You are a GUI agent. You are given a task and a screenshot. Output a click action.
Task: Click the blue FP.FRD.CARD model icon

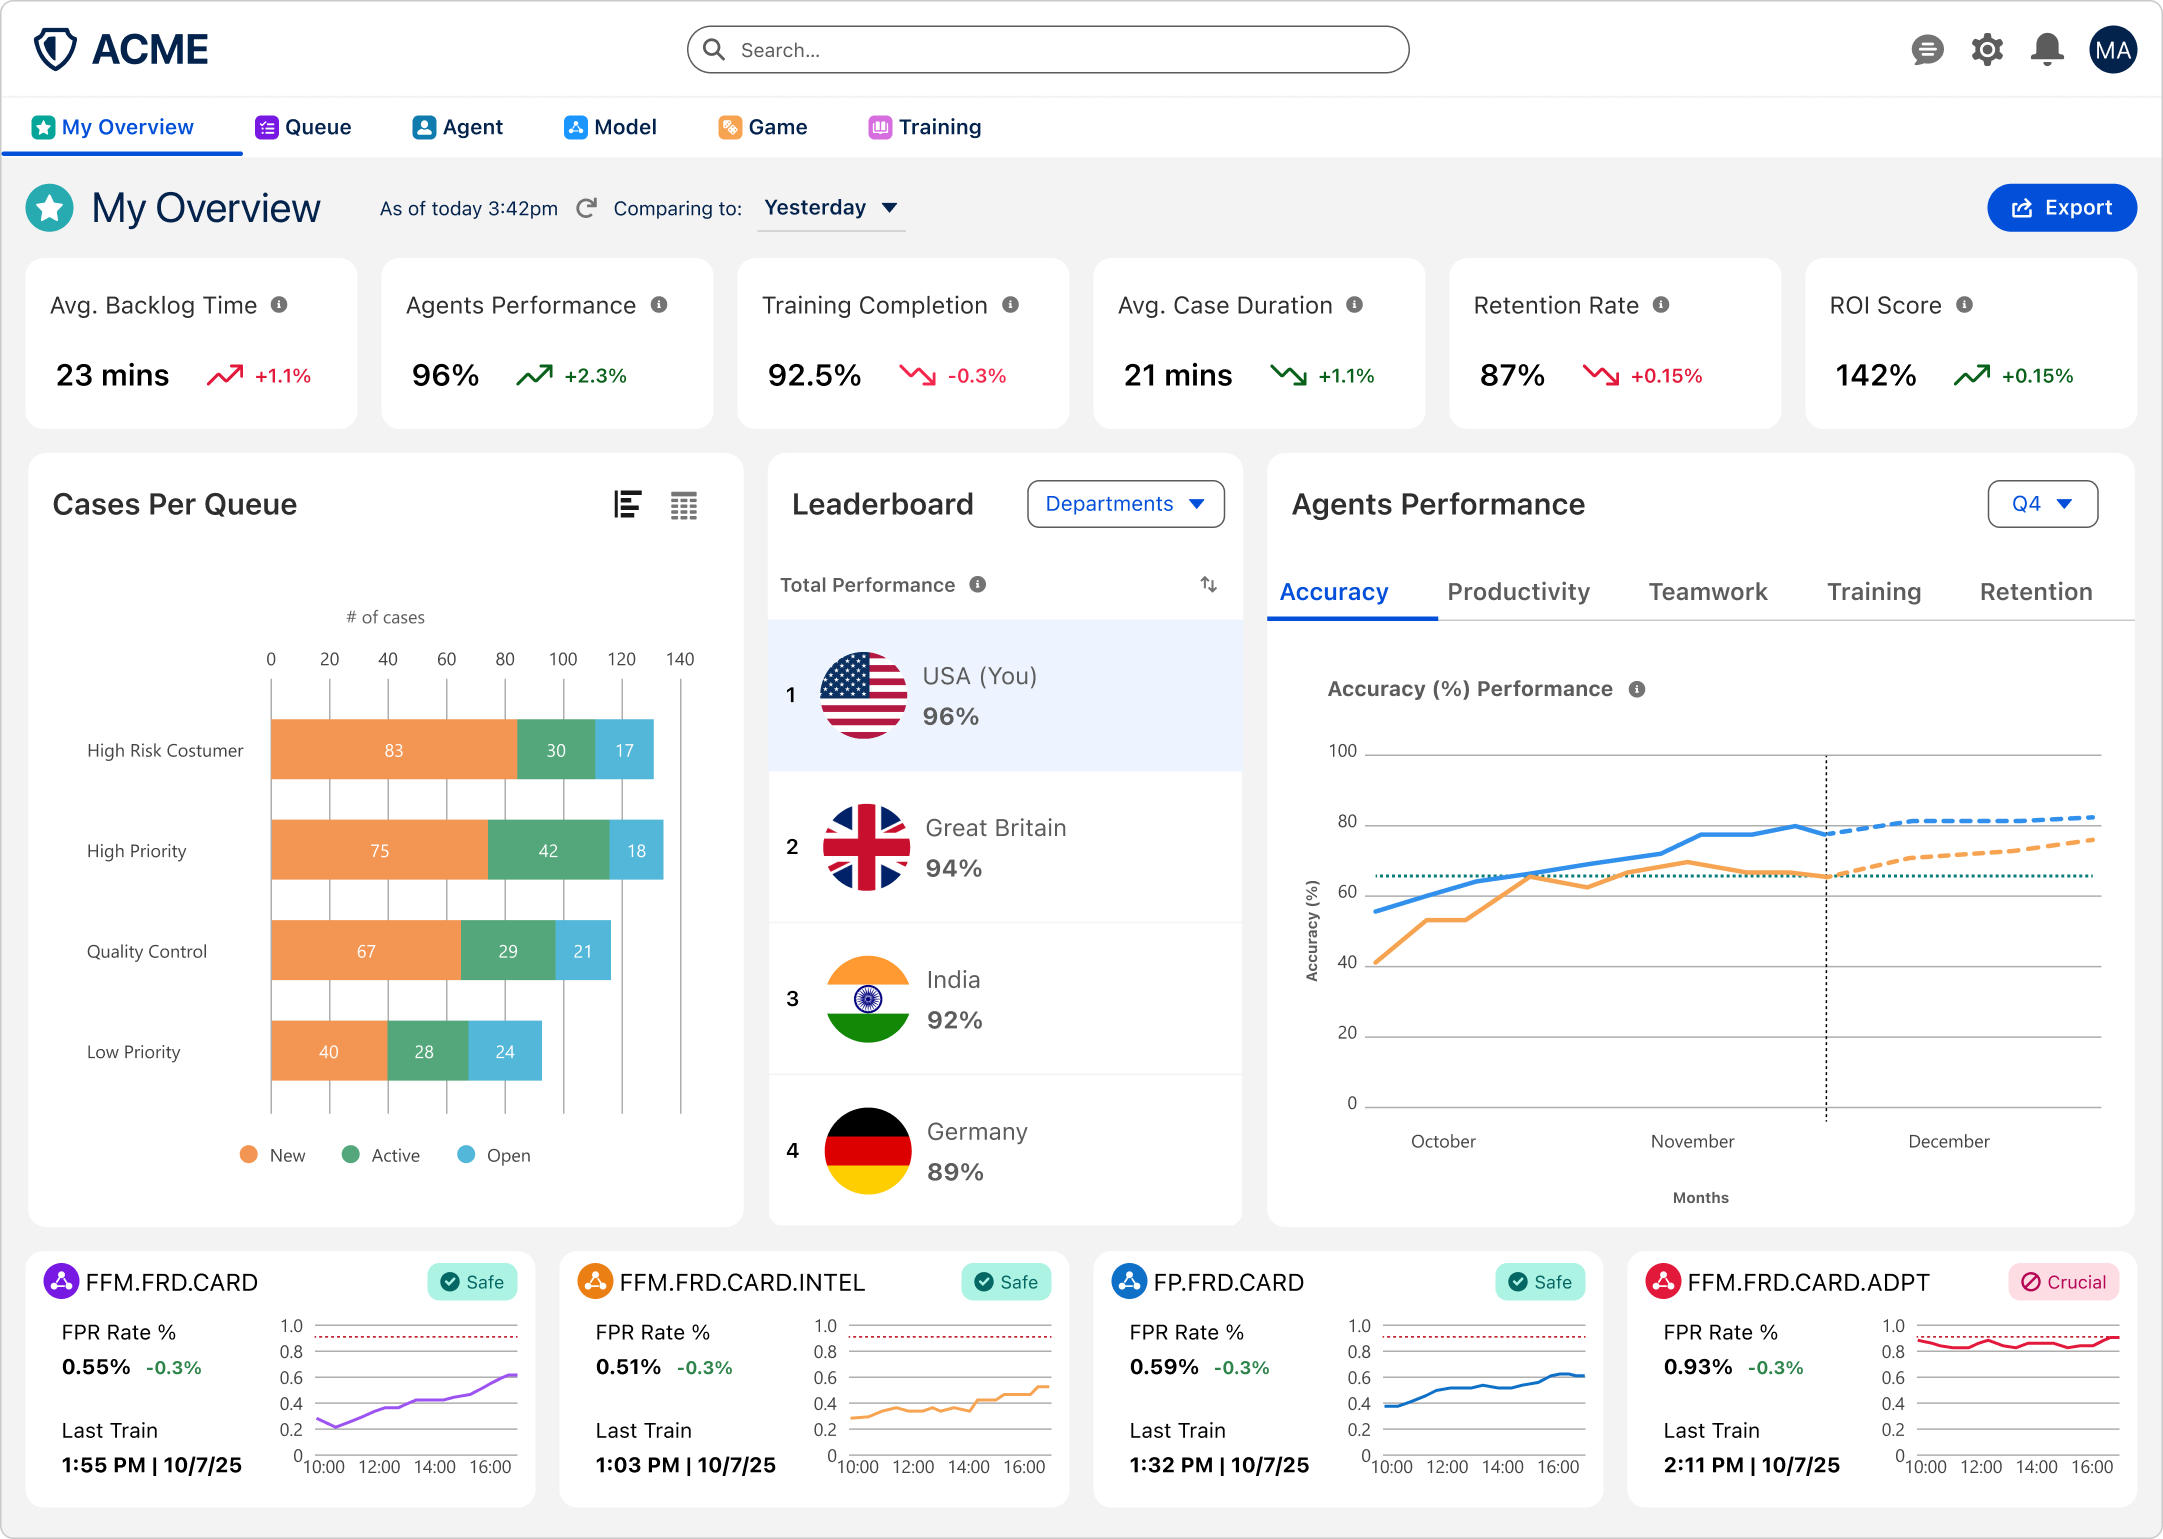point(1129,1282)
